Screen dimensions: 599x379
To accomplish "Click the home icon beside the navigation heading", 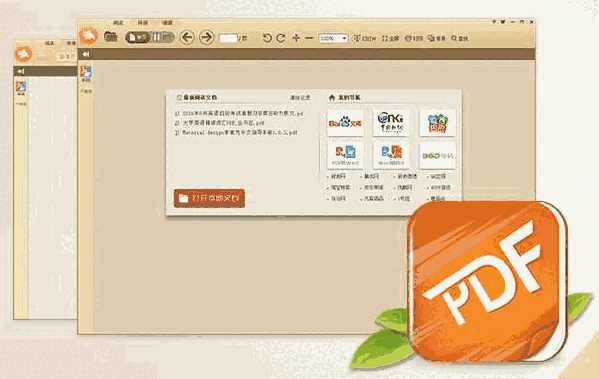I will (x=332, y=97).
